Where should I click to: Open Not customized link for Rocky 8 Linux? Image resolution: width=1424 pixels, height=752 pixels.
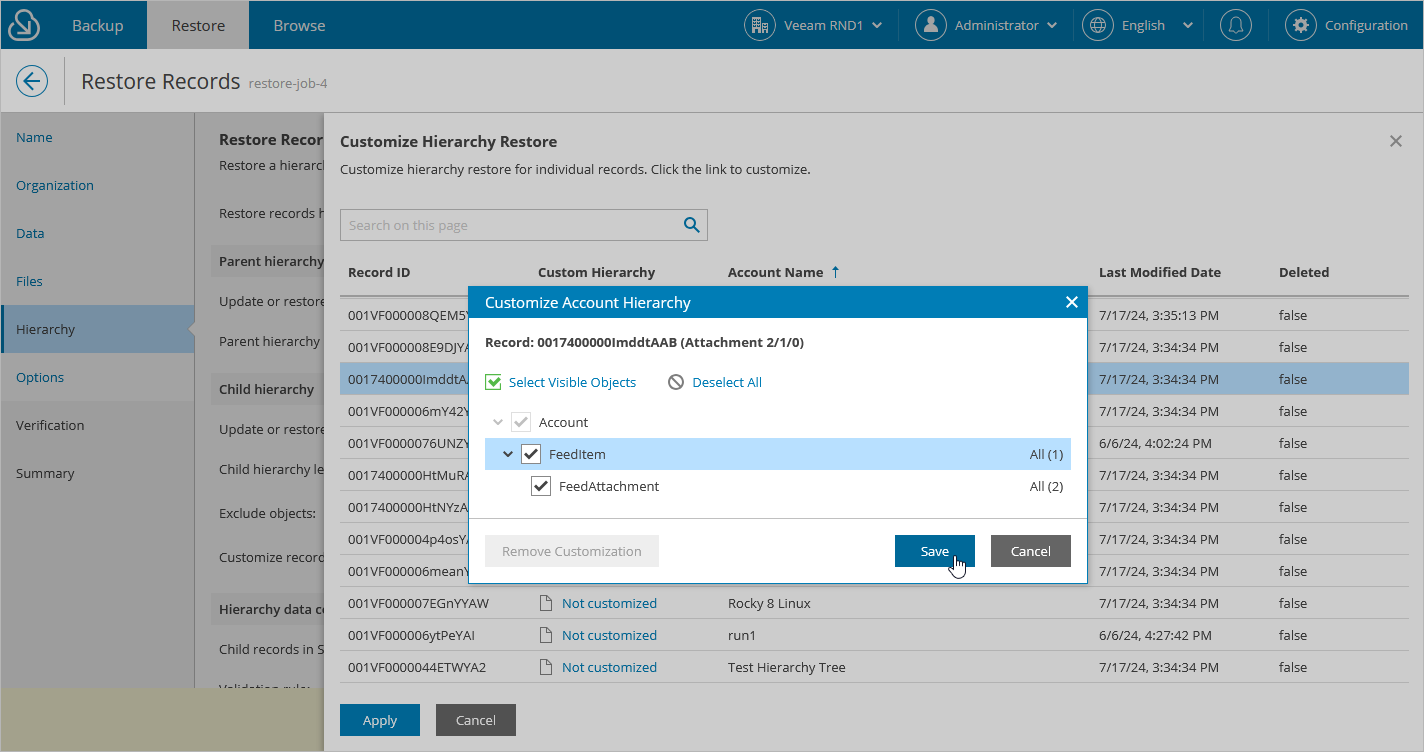[609, 603]
